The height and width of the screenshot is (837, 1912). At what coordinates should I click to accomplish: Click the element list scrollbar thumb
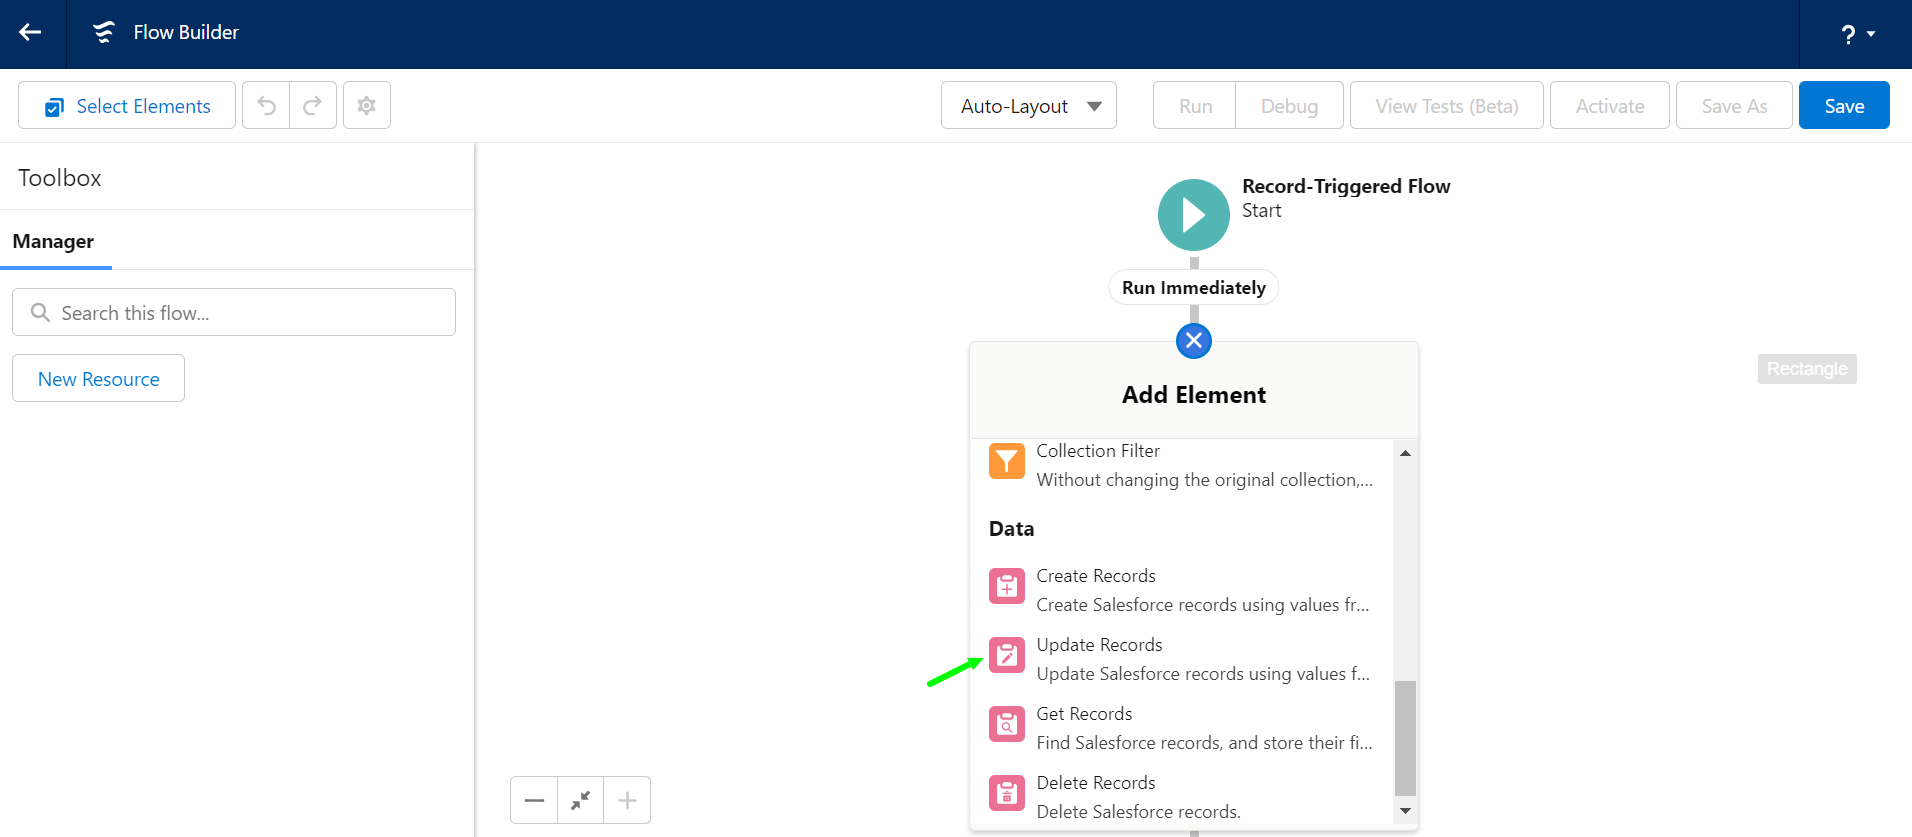click(x=1405, y=738)
